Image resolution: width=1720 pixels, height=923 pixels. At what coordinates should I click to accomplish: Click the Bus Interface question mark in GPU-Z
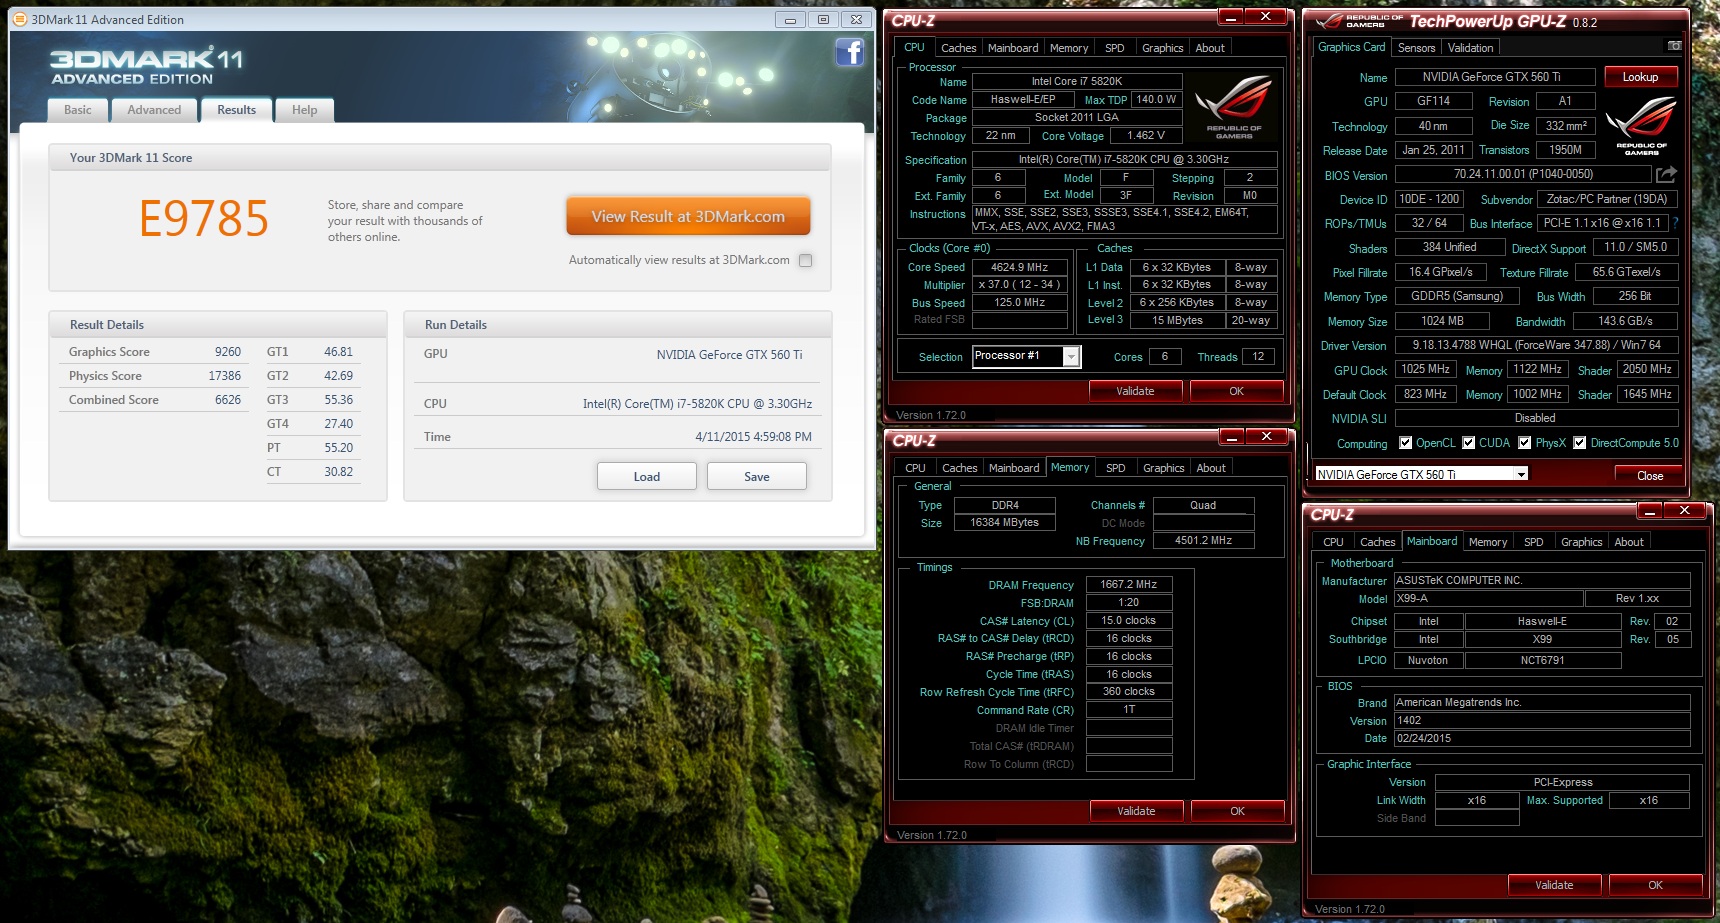[1675, 223]
